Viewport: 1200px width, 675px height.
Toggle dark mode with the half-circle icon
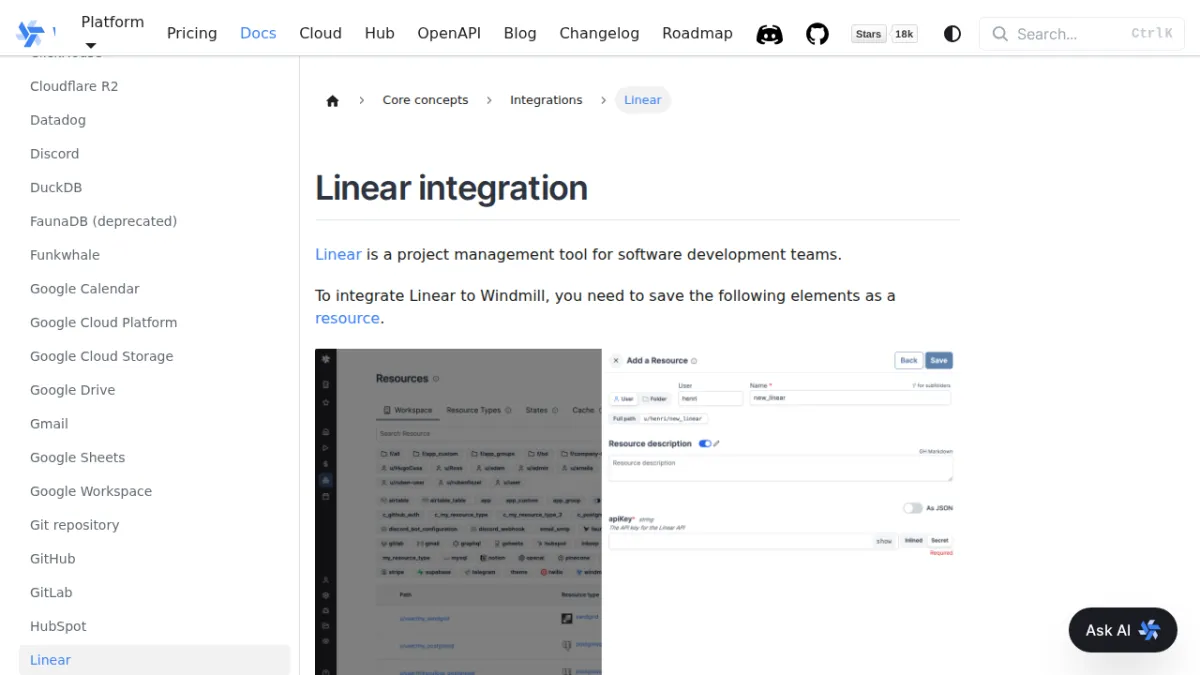click(952, 34)
